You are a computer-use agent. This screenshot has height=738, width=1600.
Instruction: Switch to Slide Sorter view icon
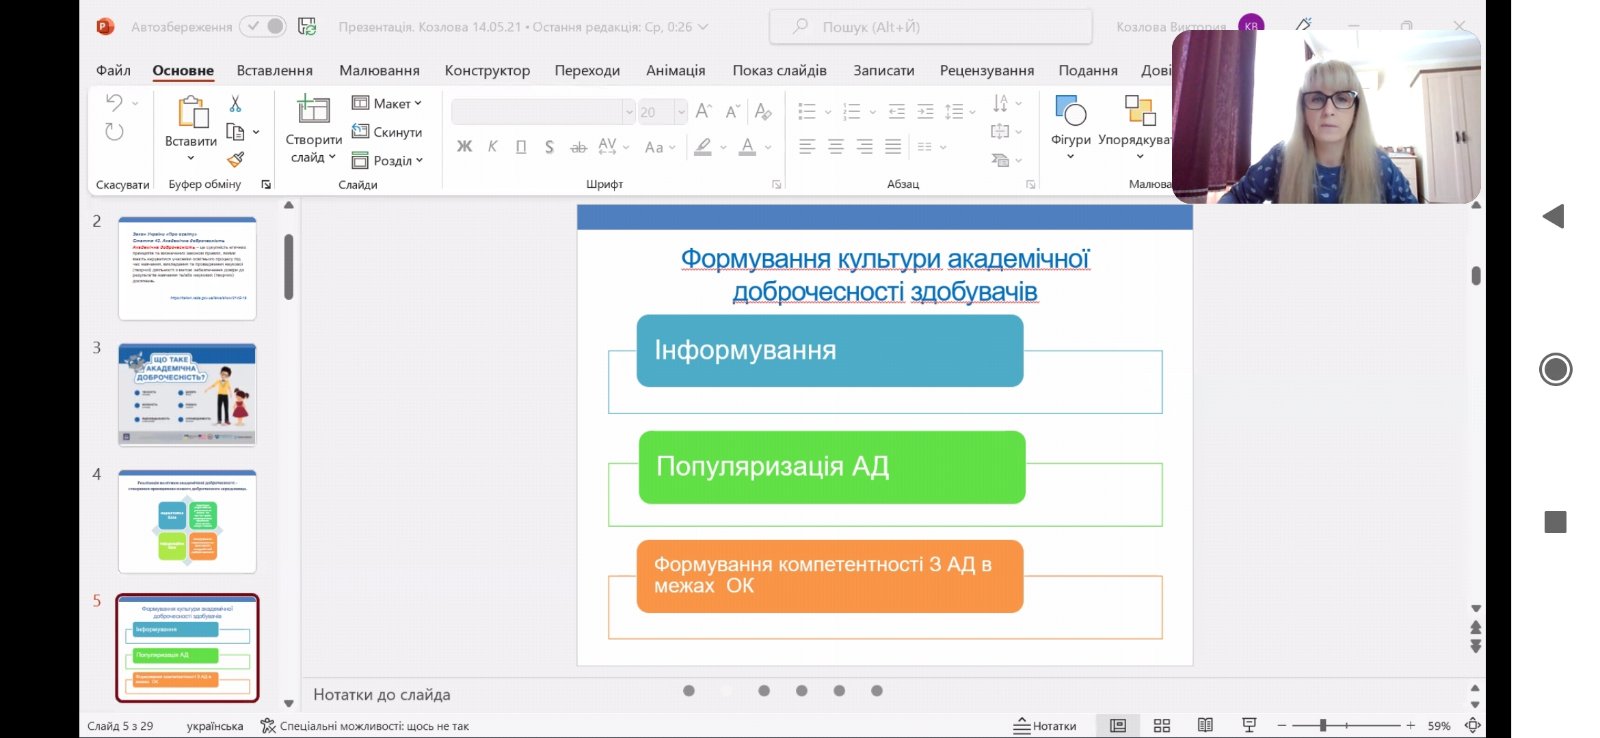click(1161, 726)
